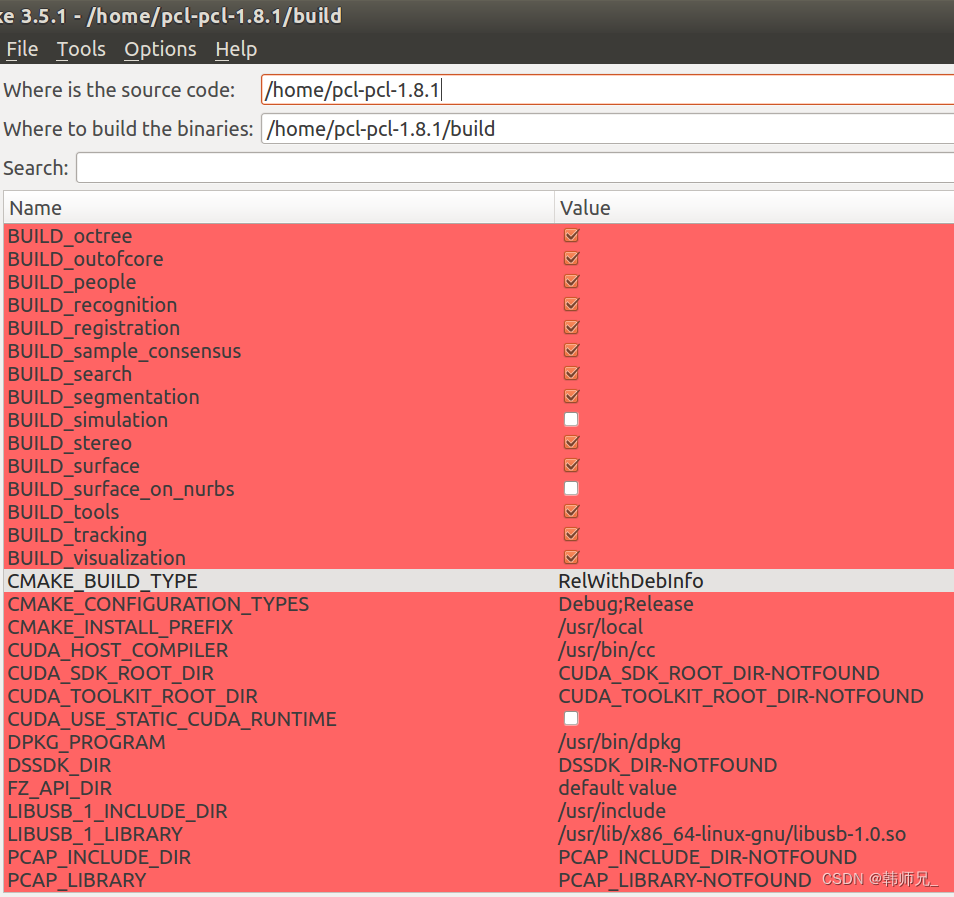
Task: Toggle the CUDA_USE_STATIC_CUDA_RUNTIME checkbox
Action: click(571, 718)
